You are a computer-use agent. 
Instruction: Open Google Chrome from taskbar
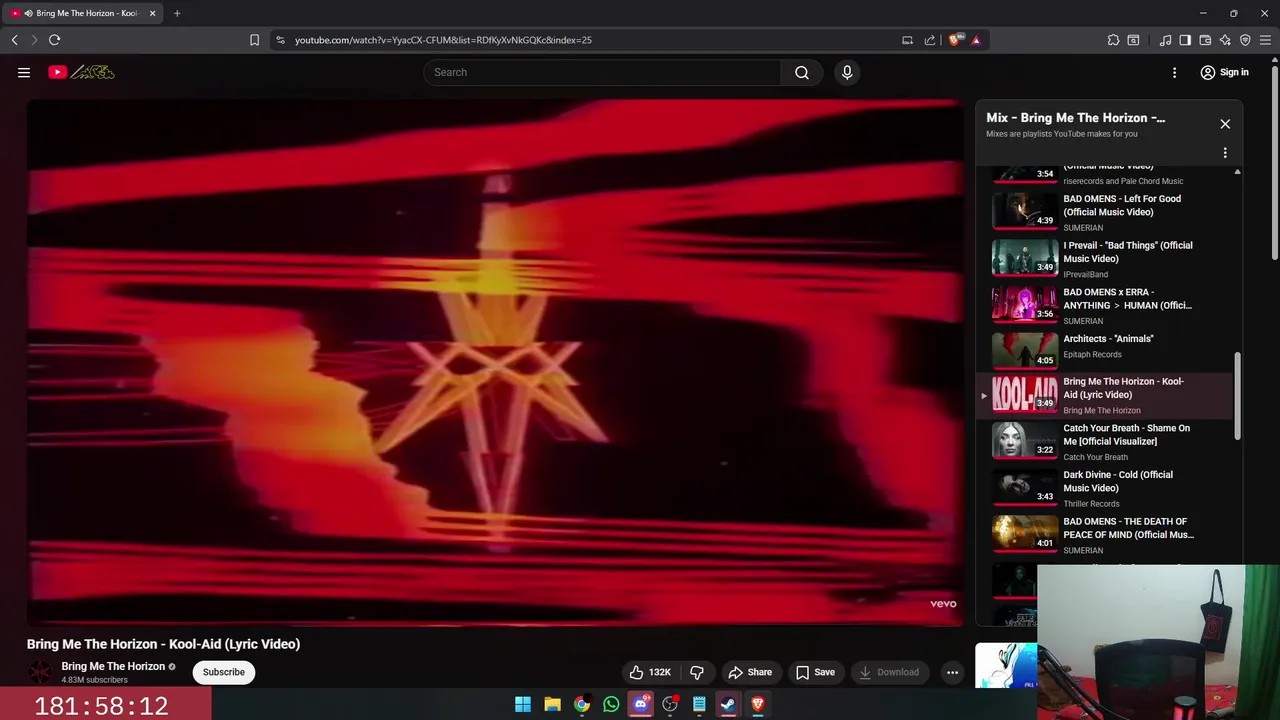click(582, 704)
